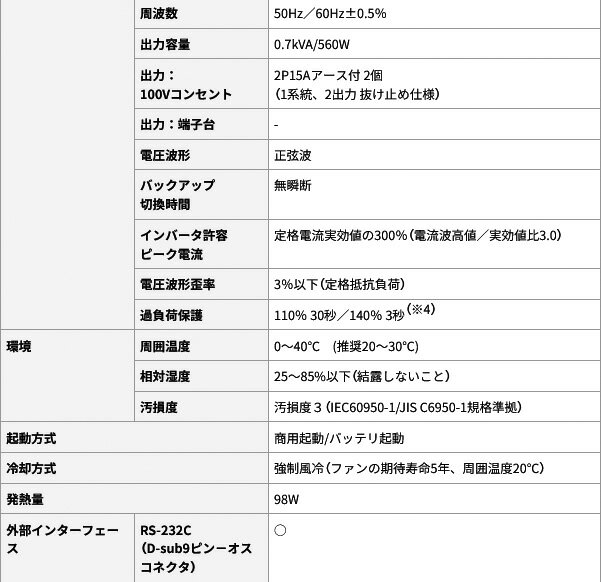Click the 無瞬断 value text
Image resolution: width=601 pixels, height=582 pixels.
click(x=292, y=186)
